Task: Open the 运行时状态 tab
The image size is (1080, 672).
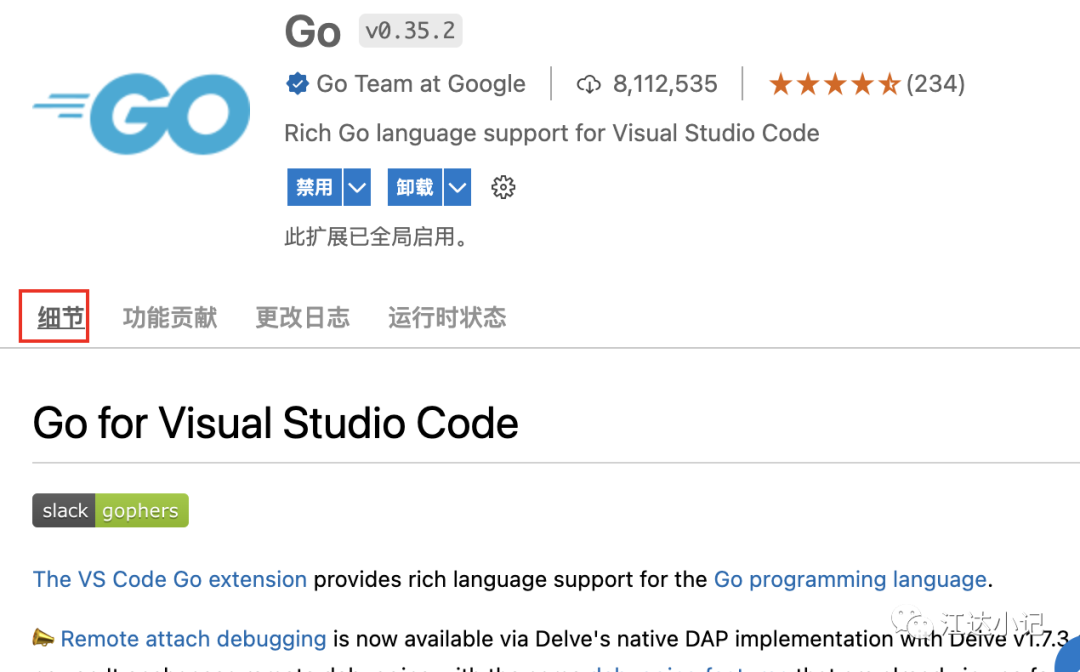Action: [x=447, y=317]
